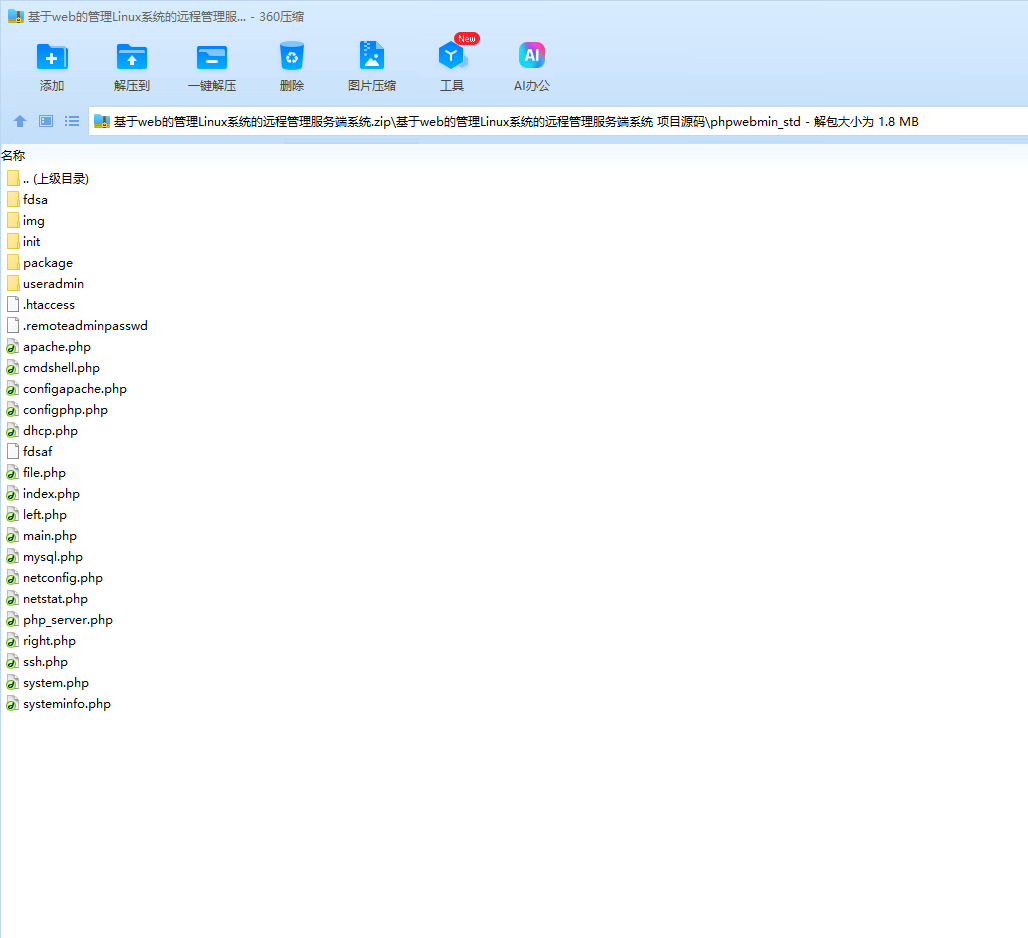Select the main.php file
The height and width of the screenshot is (938, 1028).
coord(42,535)
